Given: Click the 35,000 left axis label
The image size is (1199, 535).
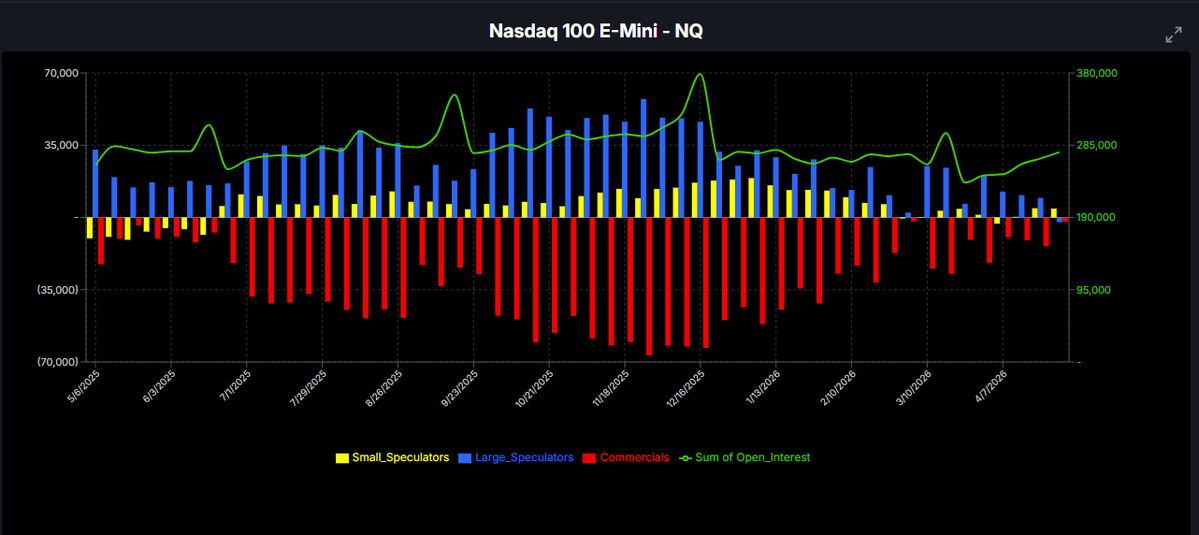Looking at the screenshot, I should [x=61, y=145].
